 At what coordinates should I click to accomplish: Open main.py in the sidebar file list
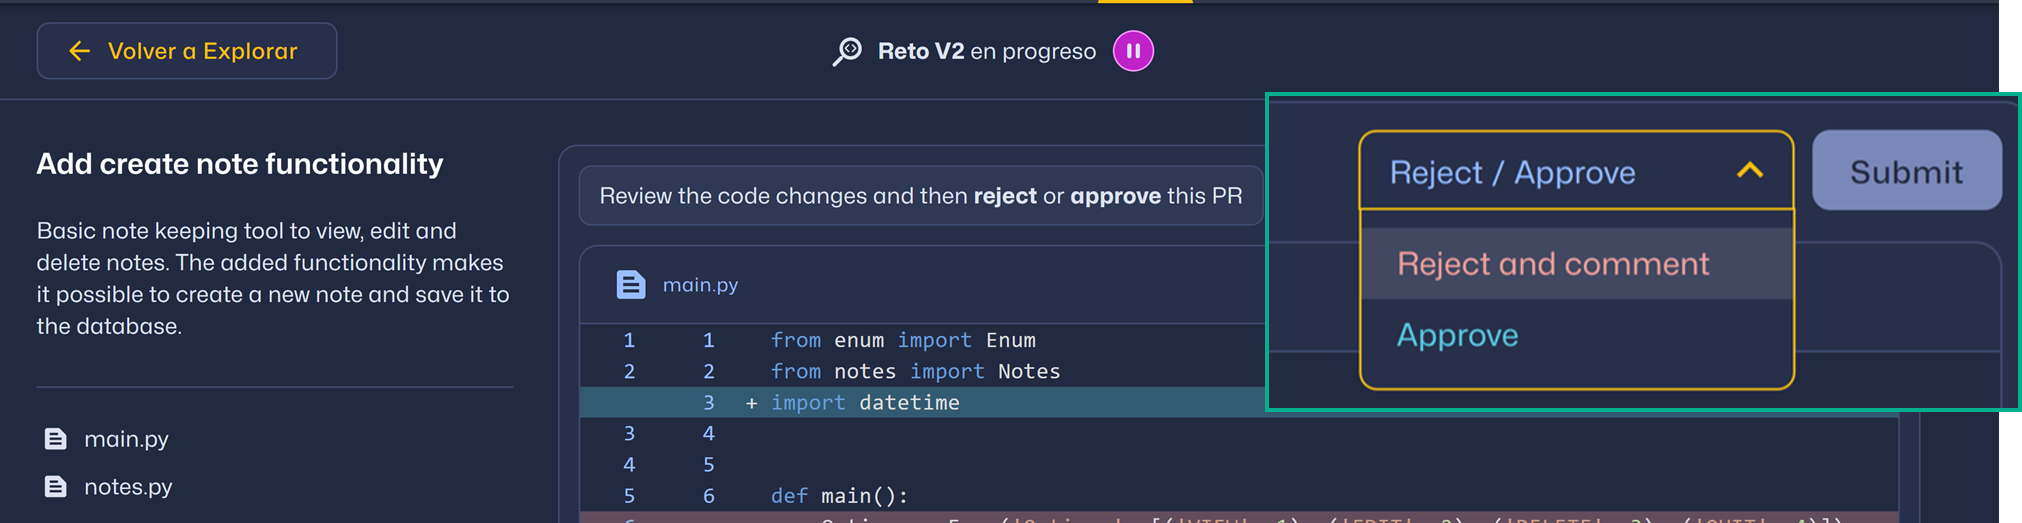click(x=126, y=439)
